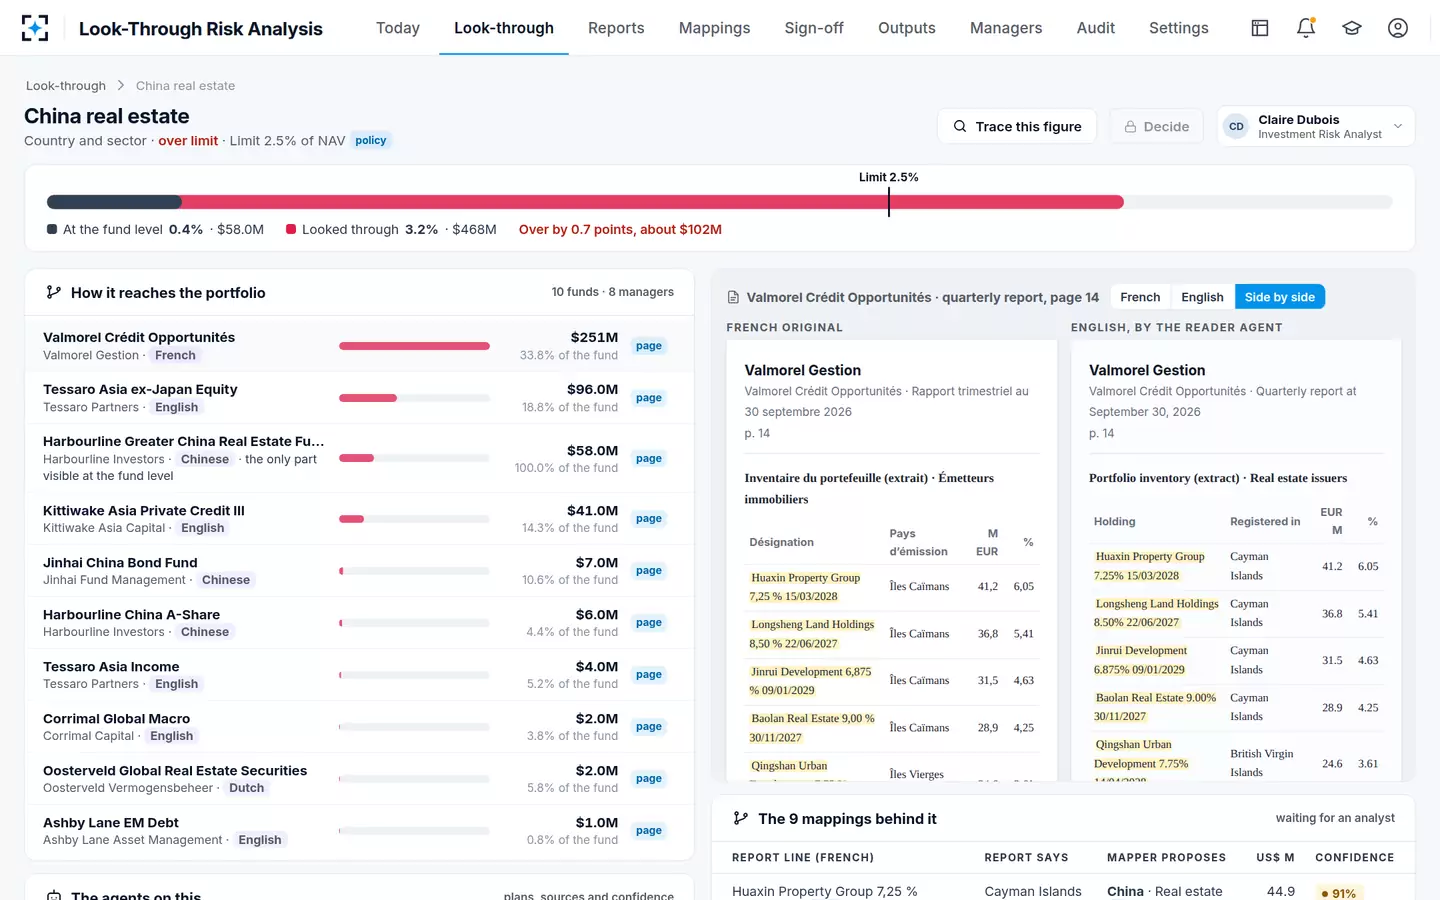Show the French original only
The image size is (1440, 900).
[x=1140, y=297]
